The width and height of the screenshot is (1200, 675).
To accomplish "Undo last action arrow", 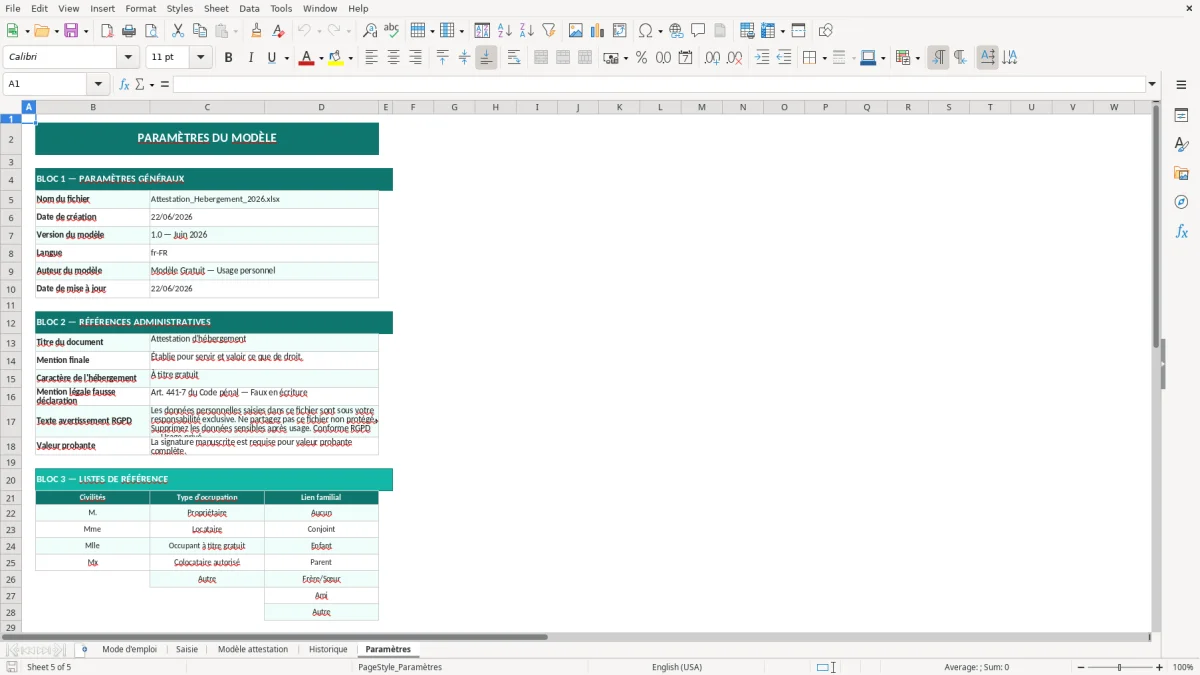I will tap(305, 31).
